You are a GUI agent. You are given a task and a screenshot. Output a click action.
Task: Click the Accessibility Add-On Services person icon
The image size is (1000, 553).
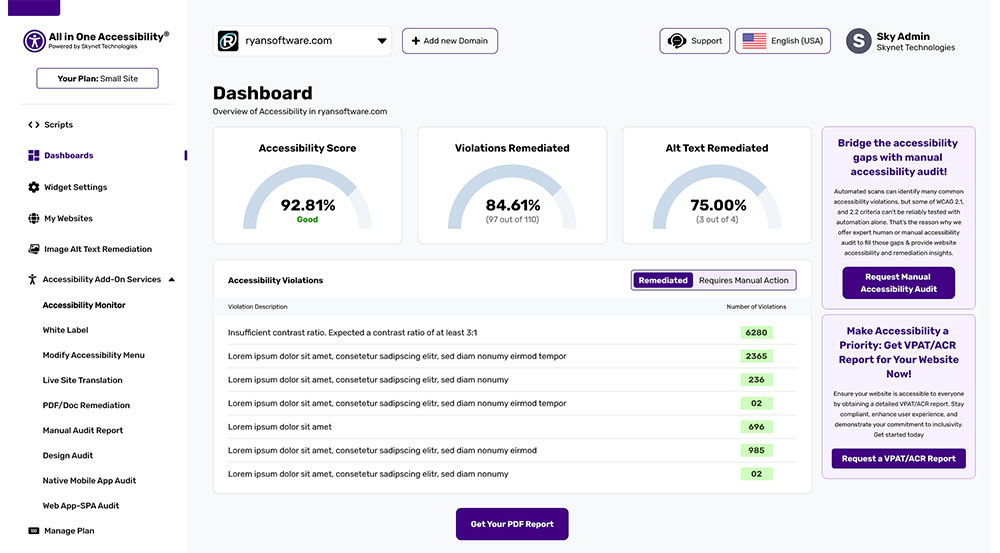pyautogui.click(x=33, y=279)
